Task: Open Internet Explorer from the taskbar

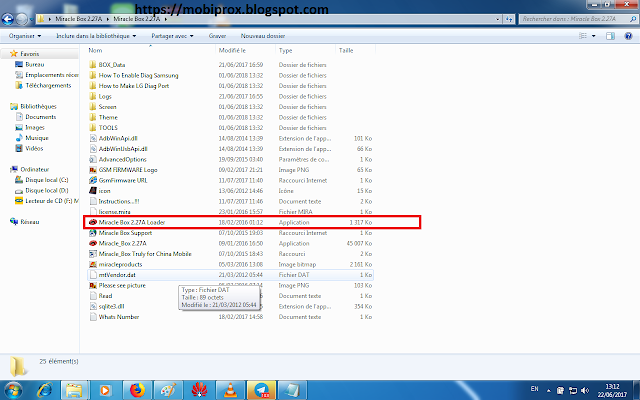Action: point(44,391)
